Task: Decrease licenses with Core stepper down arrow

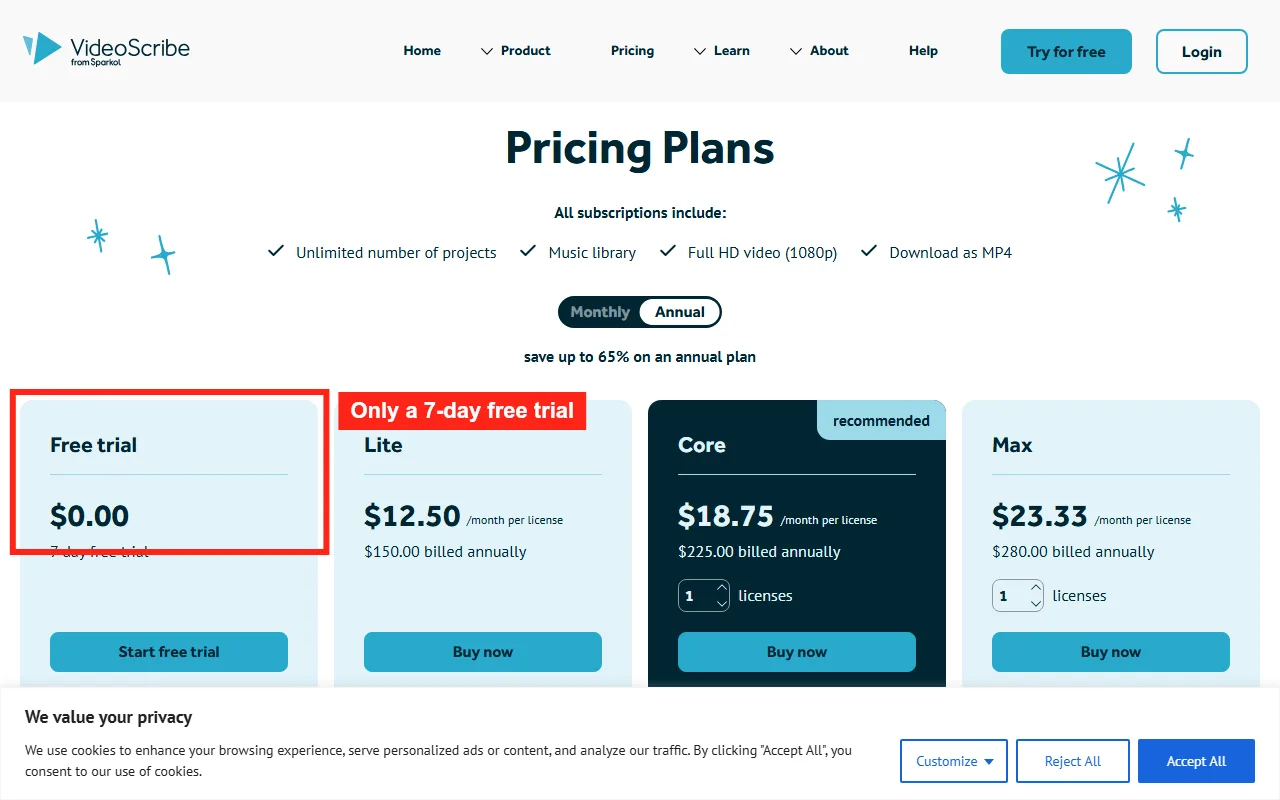Action: [x=722, y=603]
